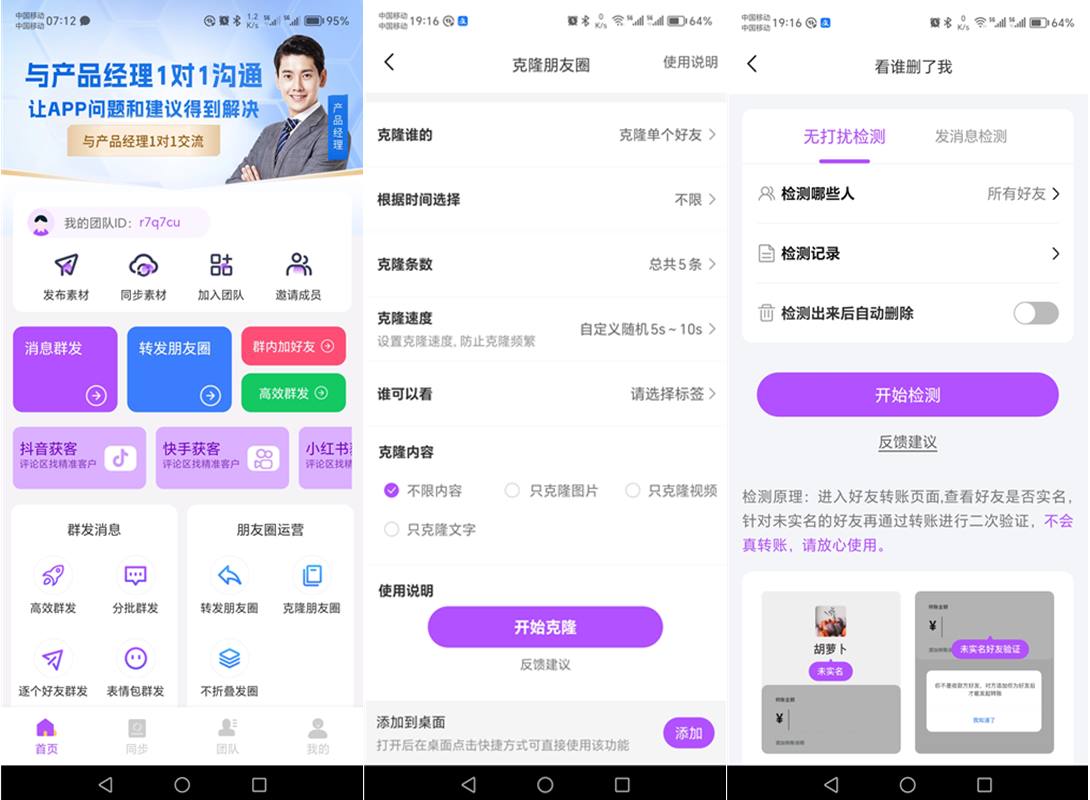Expand the 检测哪些人 所有好友 option

click(1055, 194)
